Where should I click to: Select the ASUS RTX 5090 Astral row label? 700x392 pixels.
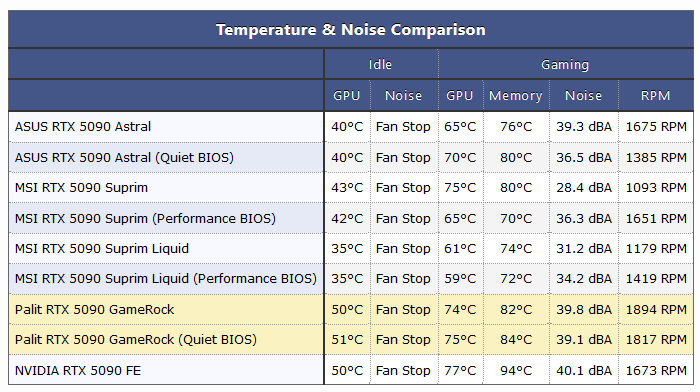[83, 127]
